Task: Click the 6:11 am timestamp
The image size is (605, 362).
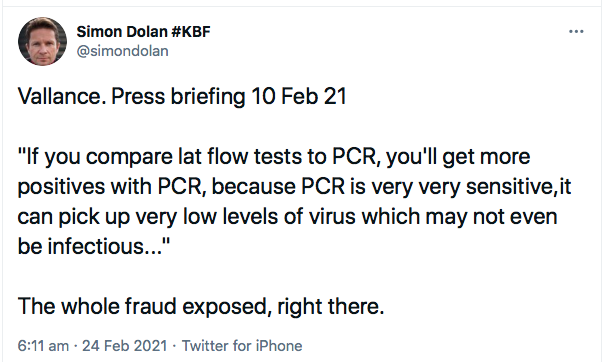Action: 43,346
